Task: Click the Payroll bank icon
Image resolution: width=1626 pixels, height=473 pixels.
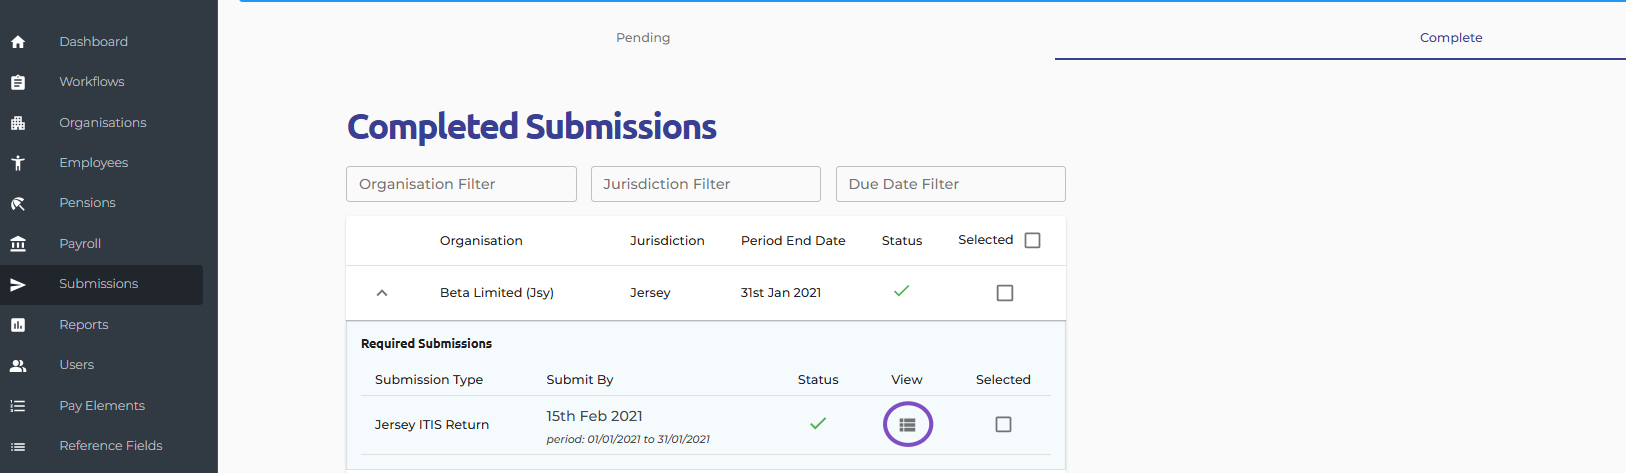Action: (x=18, y=244)
